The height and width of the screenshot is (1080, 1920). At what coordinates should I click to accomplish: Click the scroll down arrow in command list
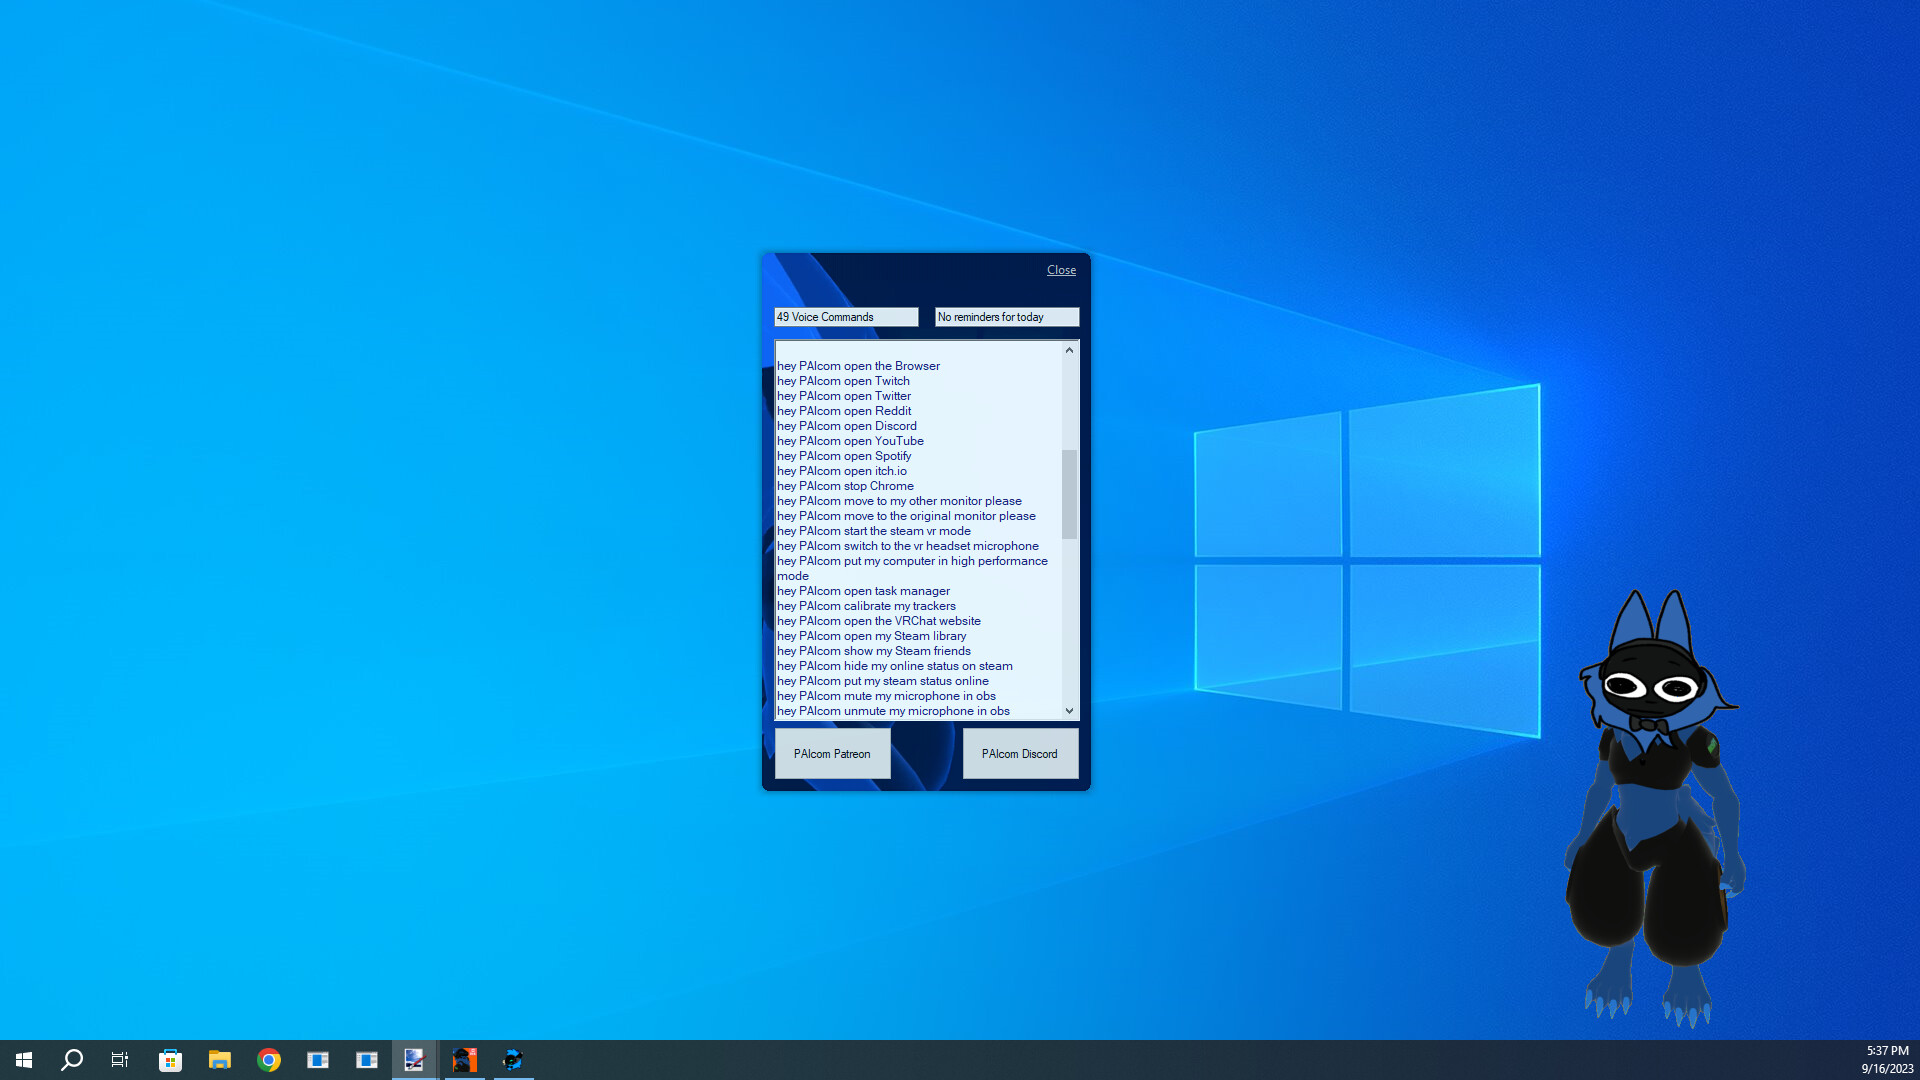pyautogui.click(x=1069, y=711)
